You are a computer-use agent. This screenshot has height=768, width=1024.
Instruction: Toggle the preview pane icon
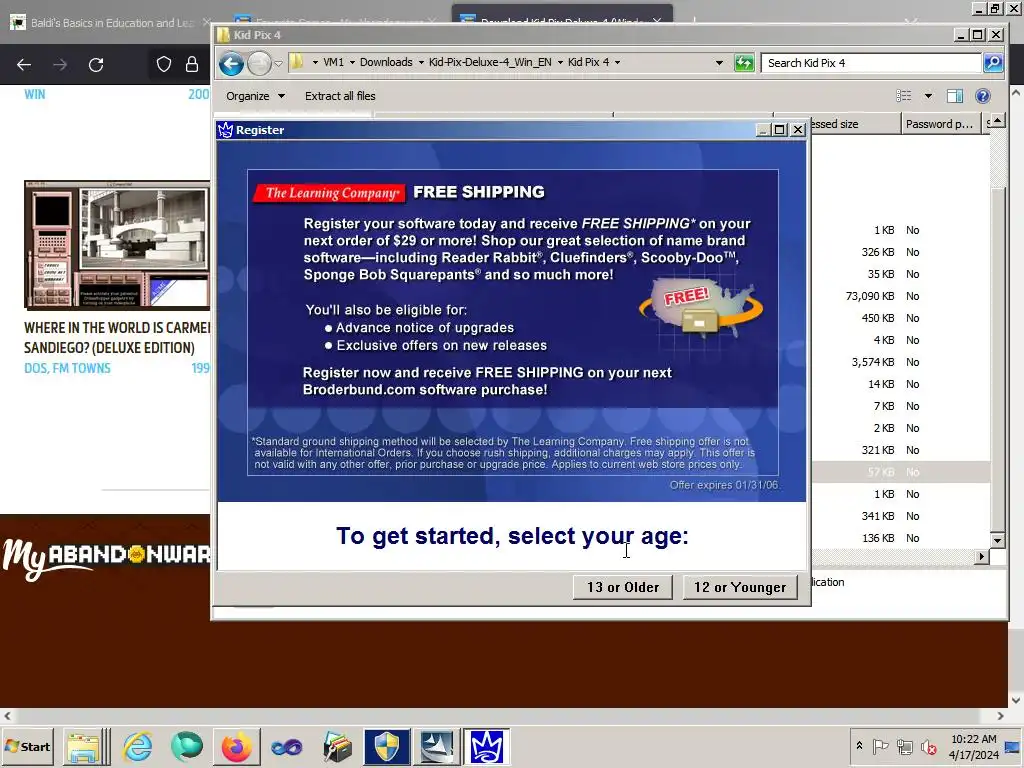click(x=955, y=96)
